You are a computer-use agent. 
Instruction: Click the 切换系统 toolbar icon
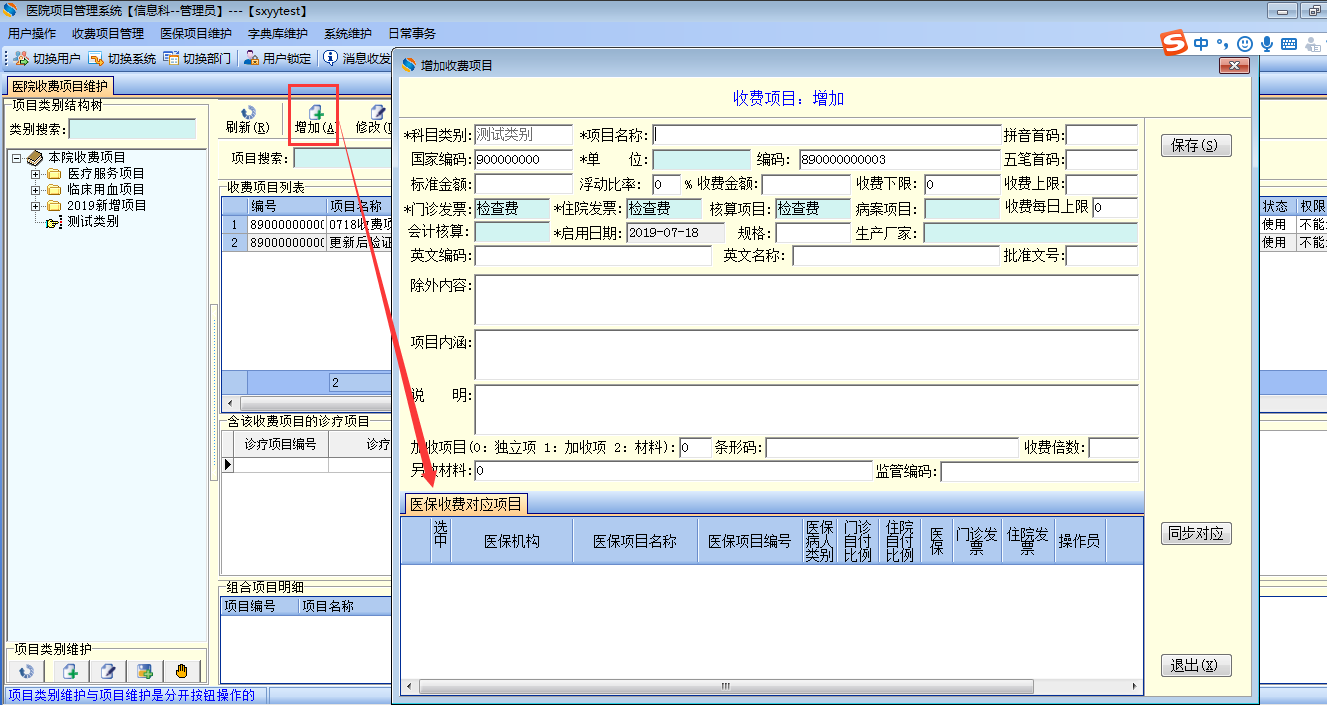coord(96,58)
